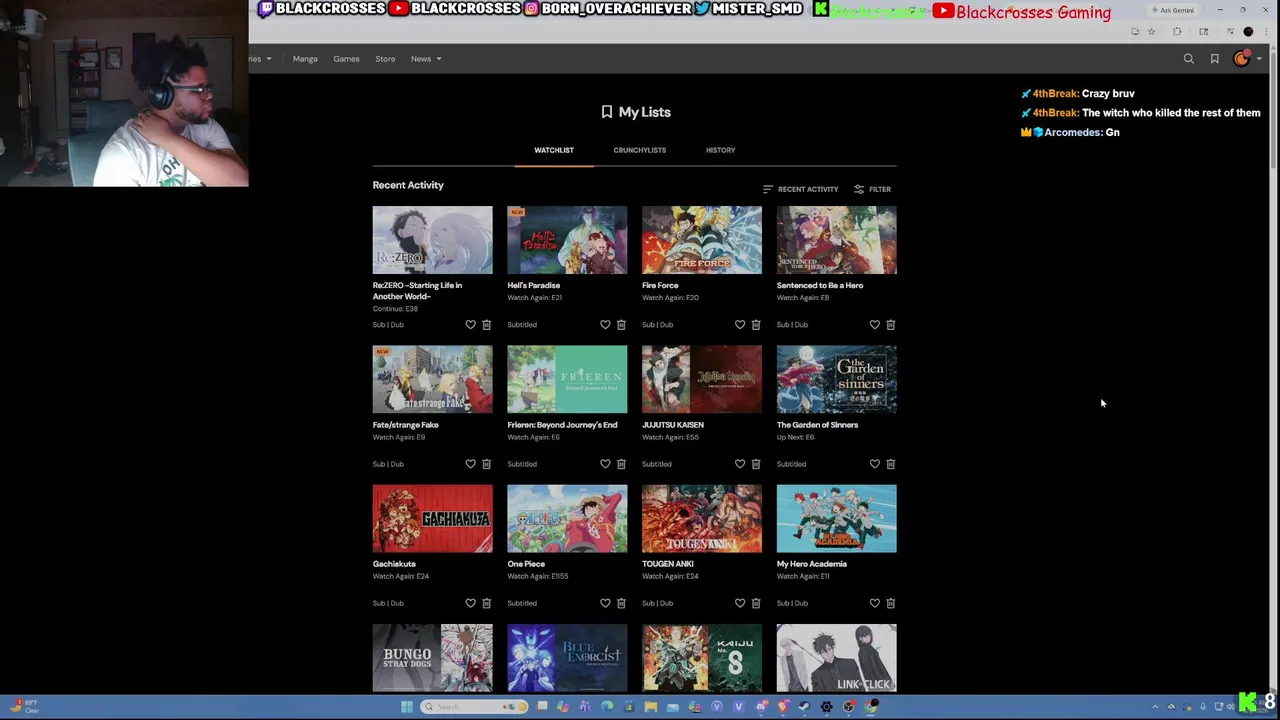This screenshot has width=1280, height=720.
Task: Delete Frieren using trash icon
Action: pos(621,464)
